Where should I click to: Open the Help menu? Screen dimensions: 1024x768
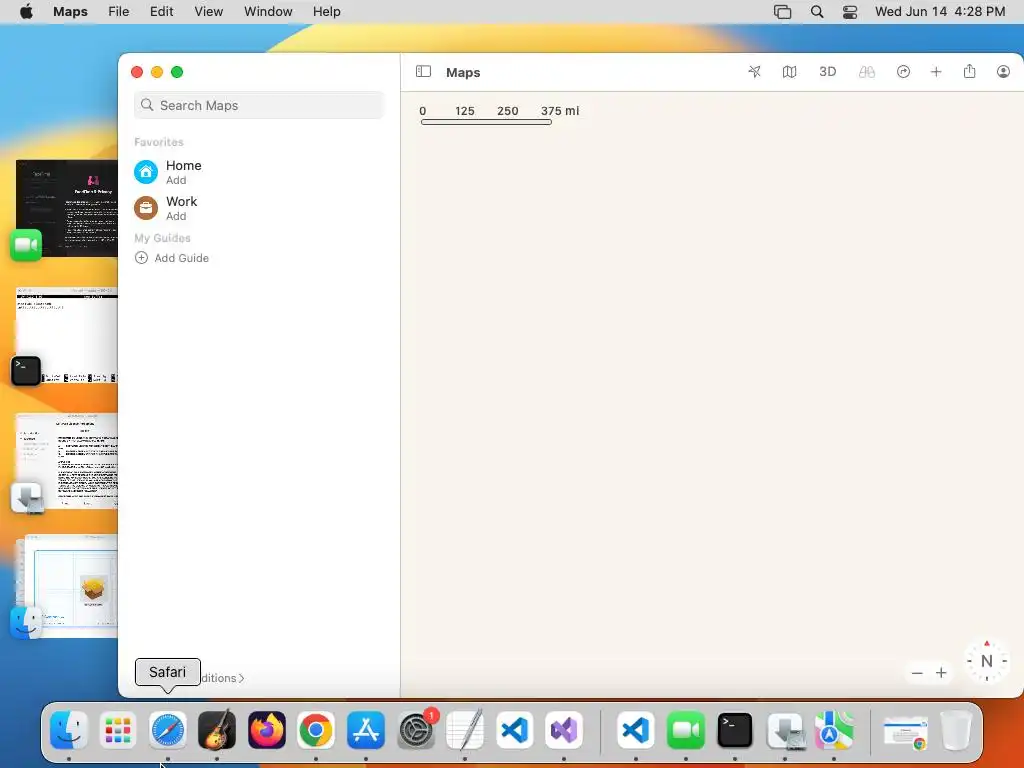point(327,12)
